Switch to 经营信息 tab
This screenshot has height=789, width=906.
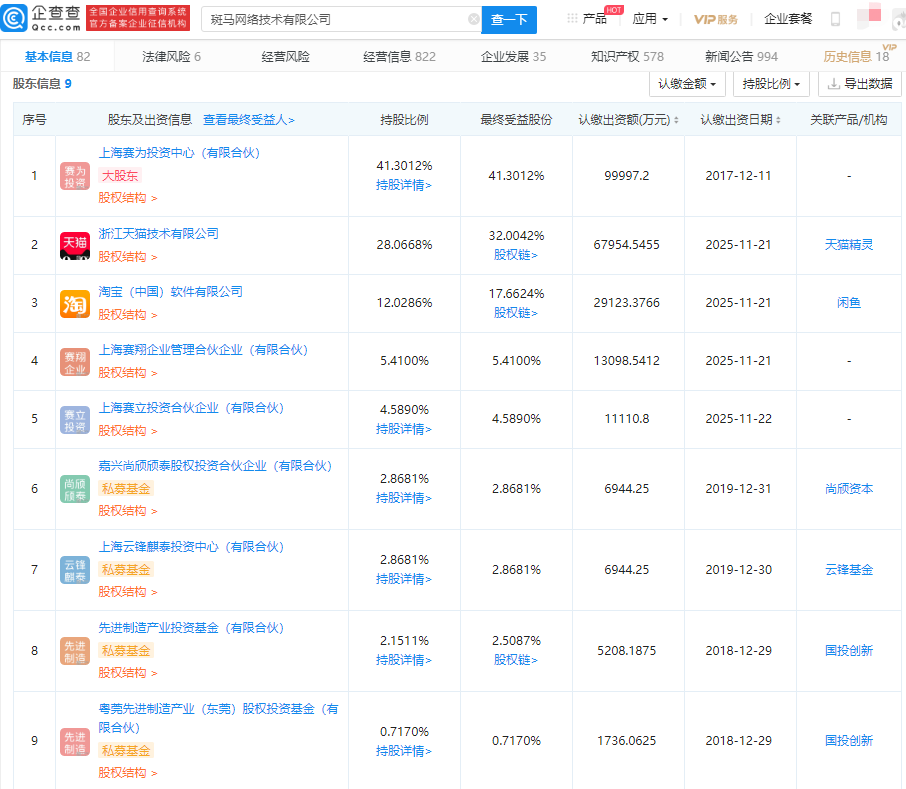point(399,57)
